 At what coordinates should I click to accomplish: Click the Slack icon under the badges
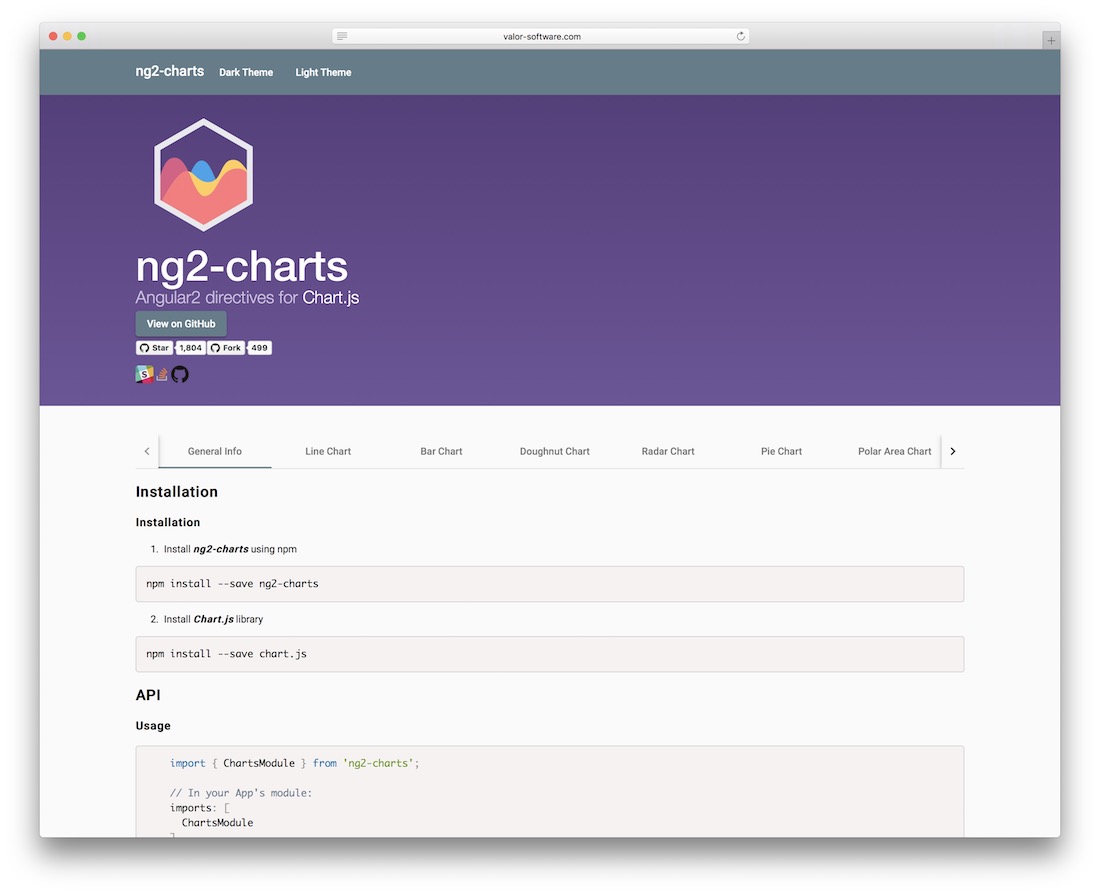[145, 374]
